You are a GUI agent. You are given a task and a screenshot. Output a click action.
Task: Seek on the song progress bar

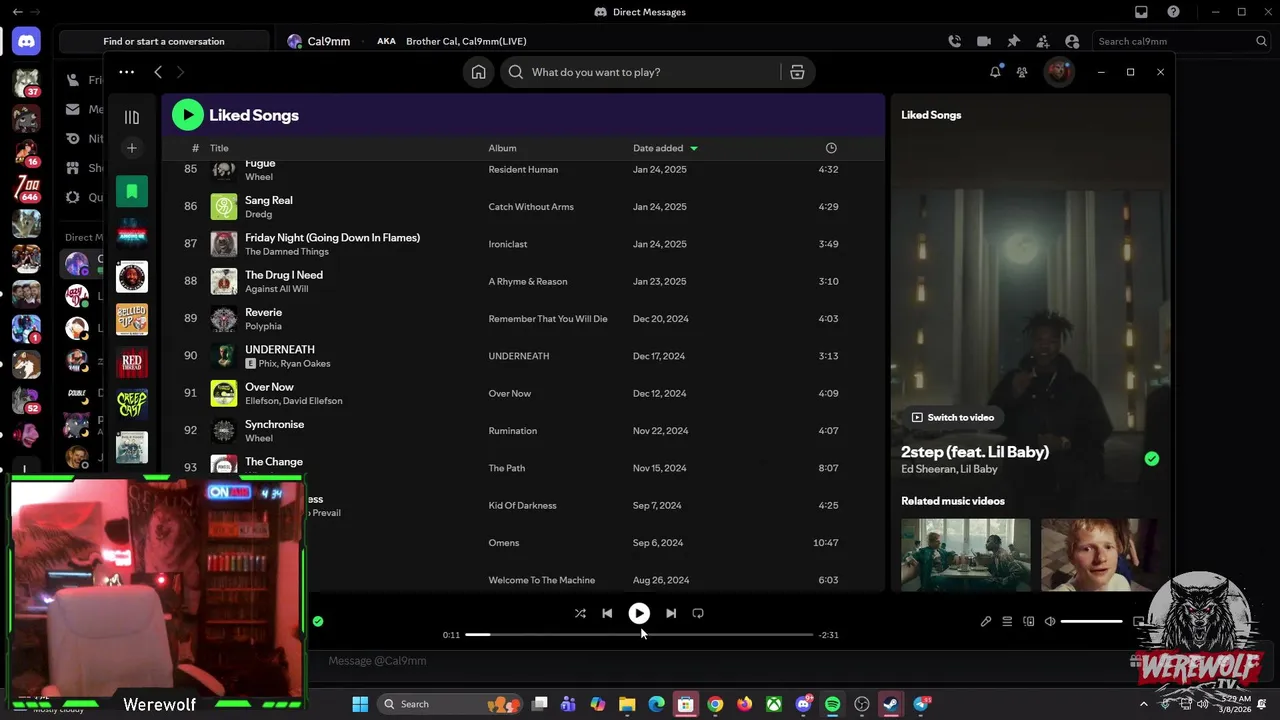click(x=639, y=635)
